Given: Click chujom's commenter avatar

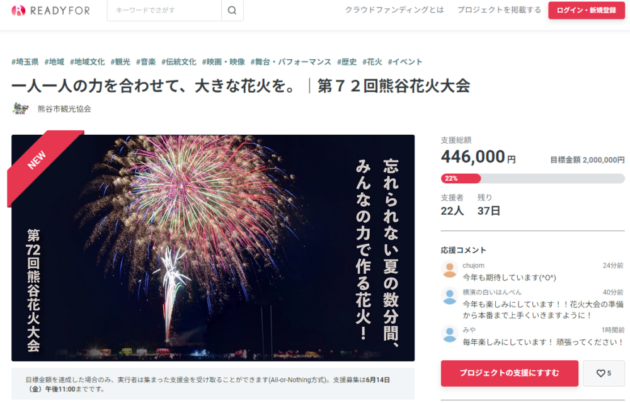Looking at the screenshot, I should (x=450, y=270).
